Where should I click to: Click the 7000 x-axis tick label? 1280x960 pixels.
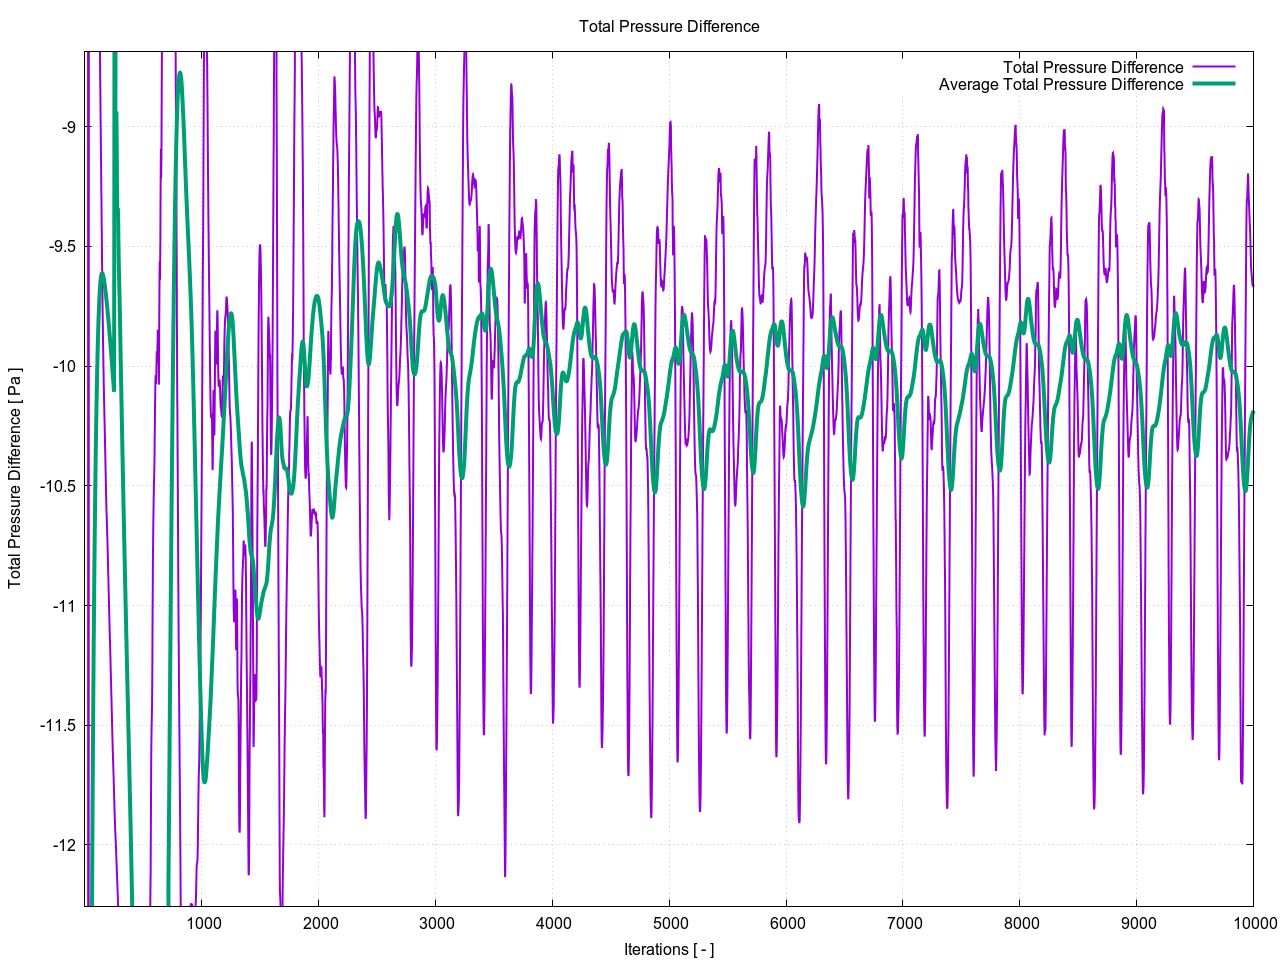pyautogui.click(x=903, y=923)
